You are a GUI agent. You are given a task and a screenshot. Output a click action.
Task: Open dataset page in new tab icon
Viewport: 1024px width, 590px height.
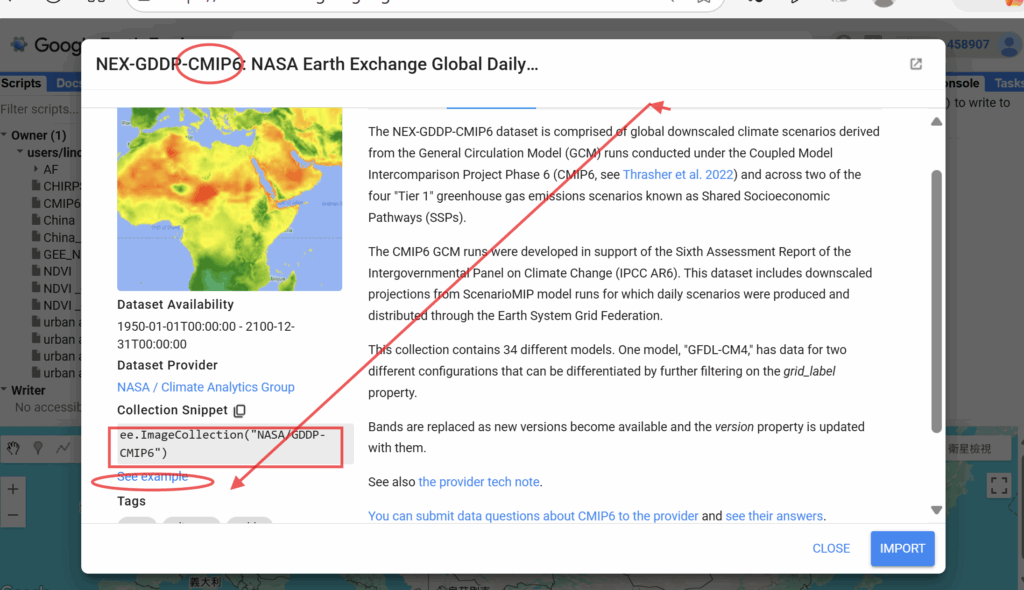pyautogui.click(x=915, y=64)
